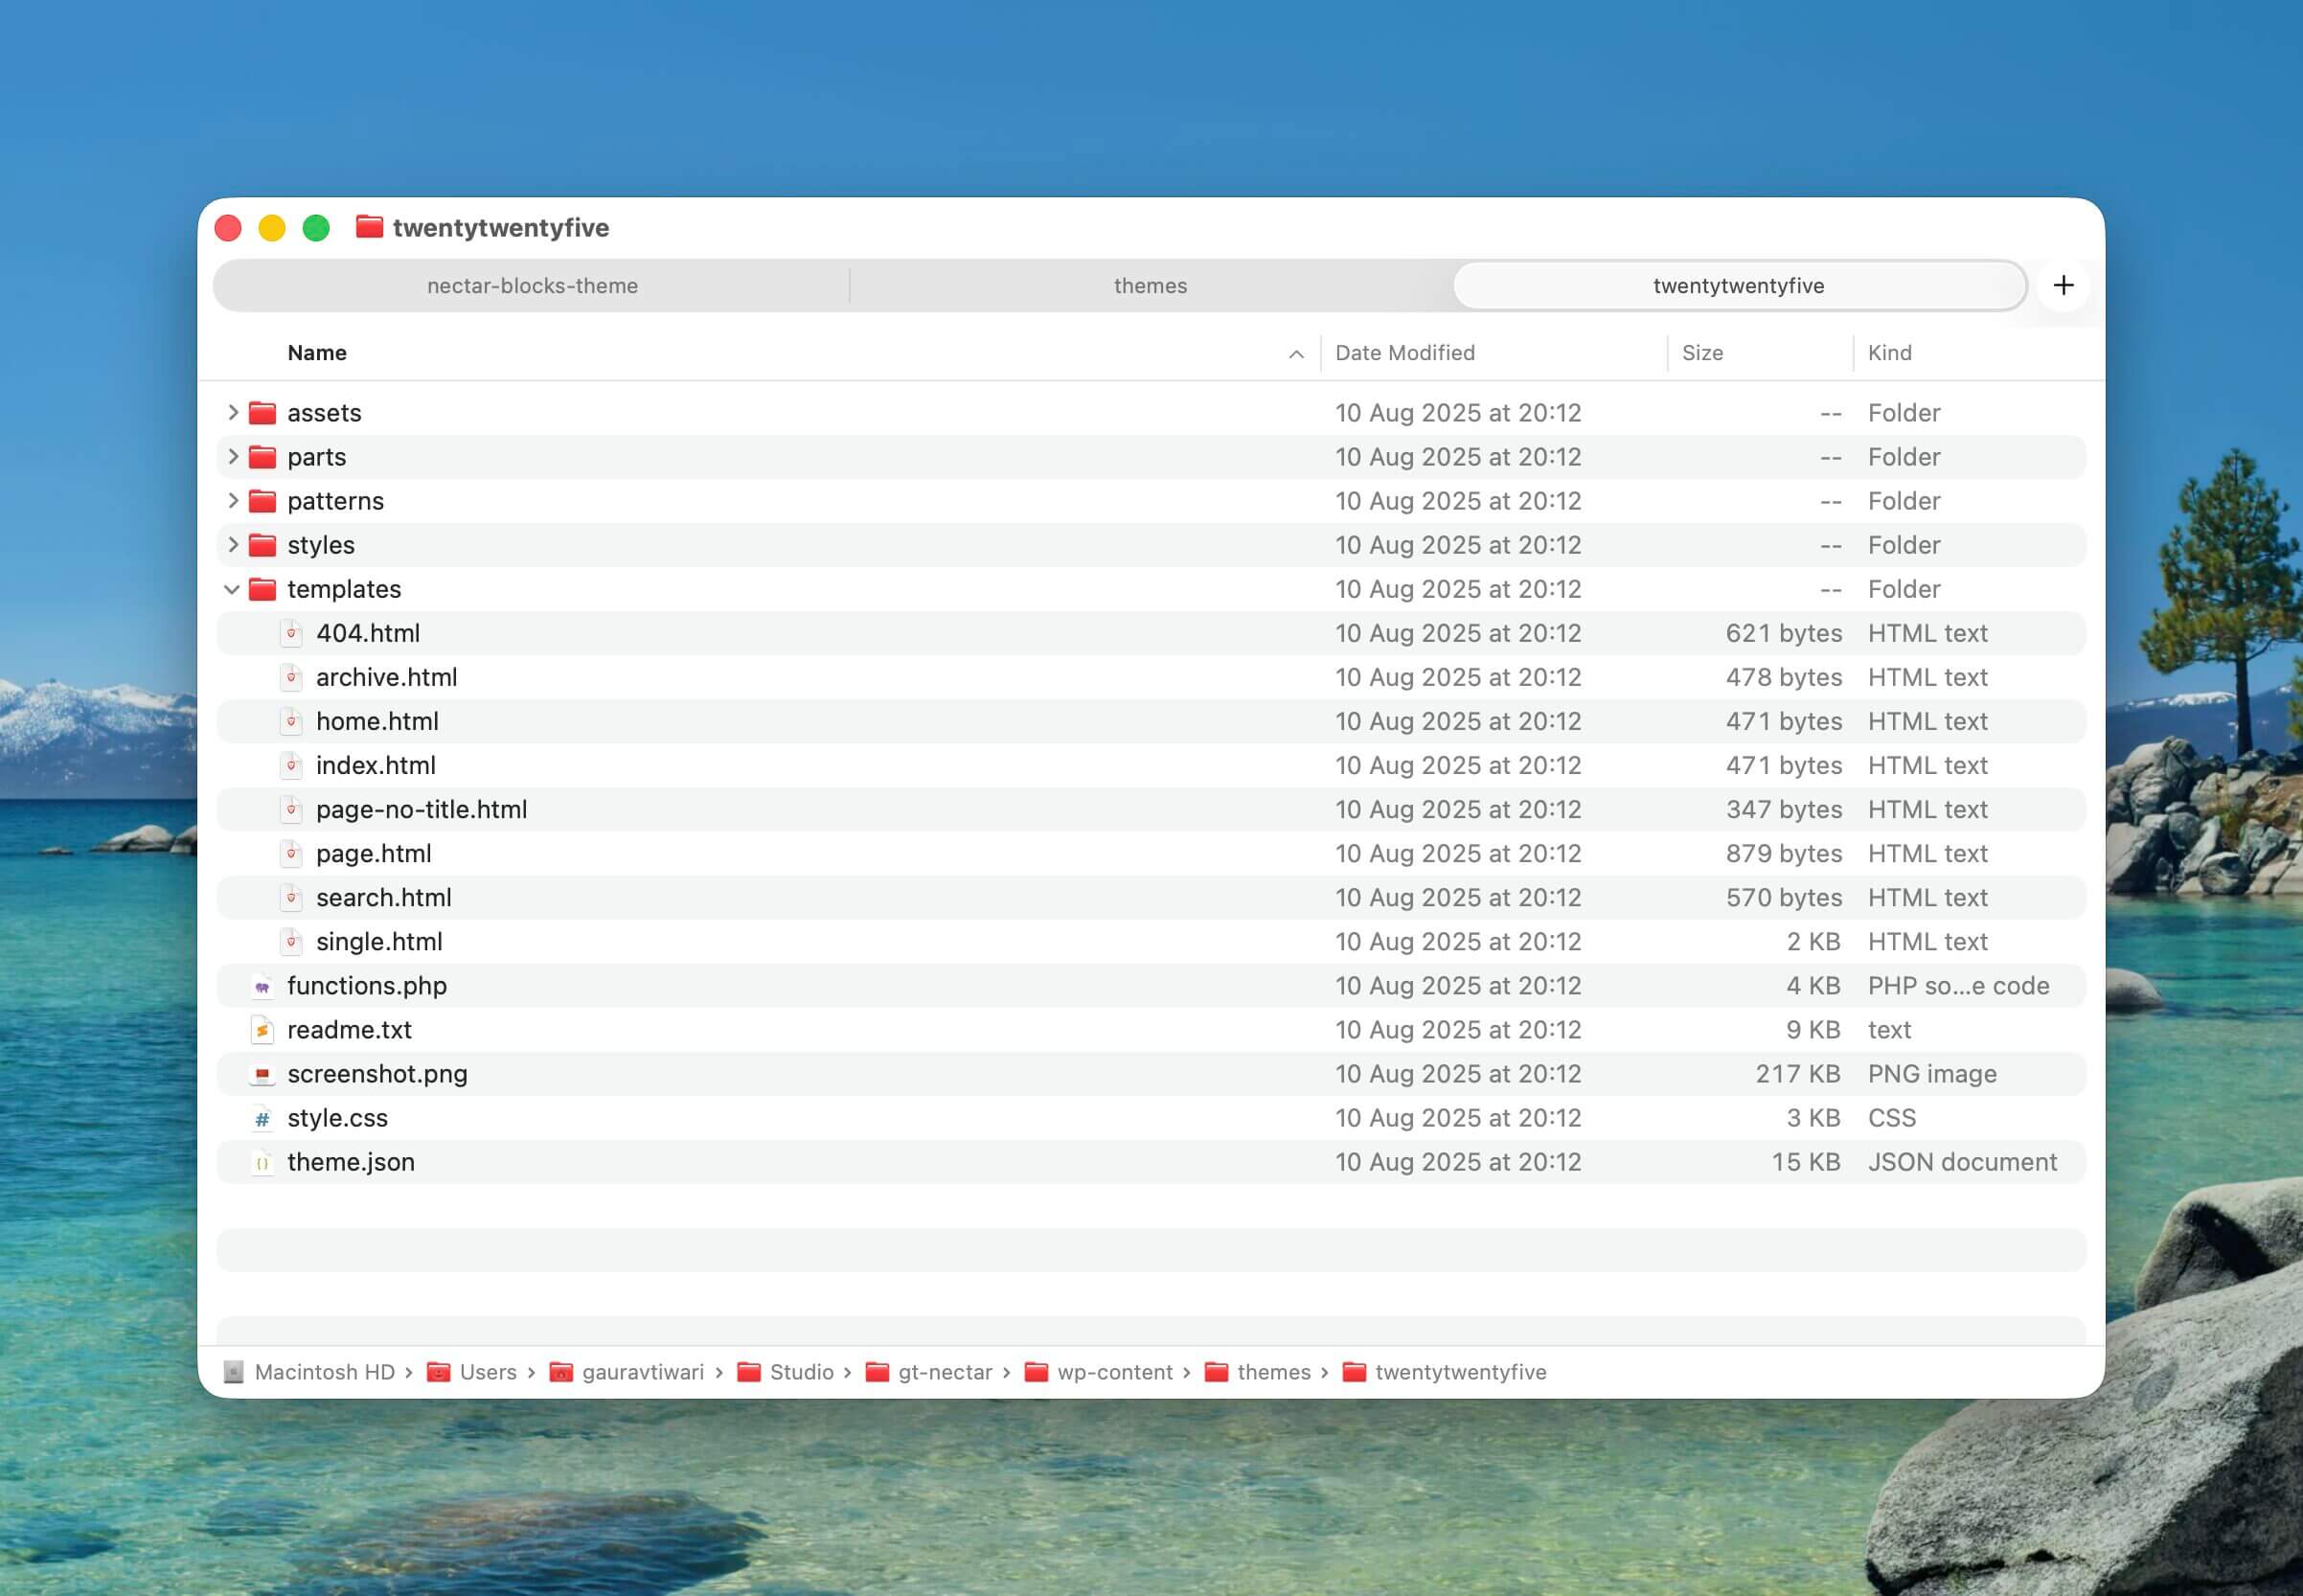
Task: Collapse the templates folder disclosure arrow
Action: [x=232, y=589]
